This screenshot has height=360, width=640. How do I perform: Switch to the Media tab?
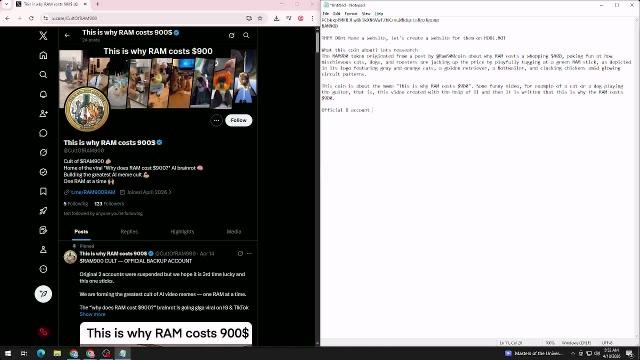click(234, 231)
